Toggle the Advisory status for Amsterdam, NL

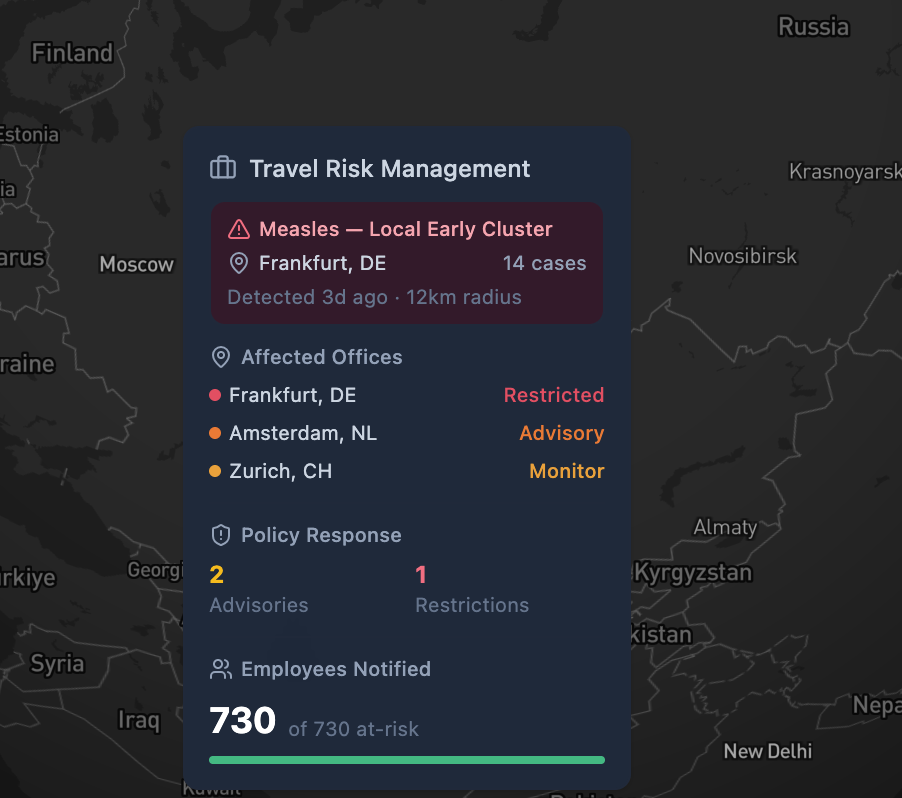[x=561, y=432]
